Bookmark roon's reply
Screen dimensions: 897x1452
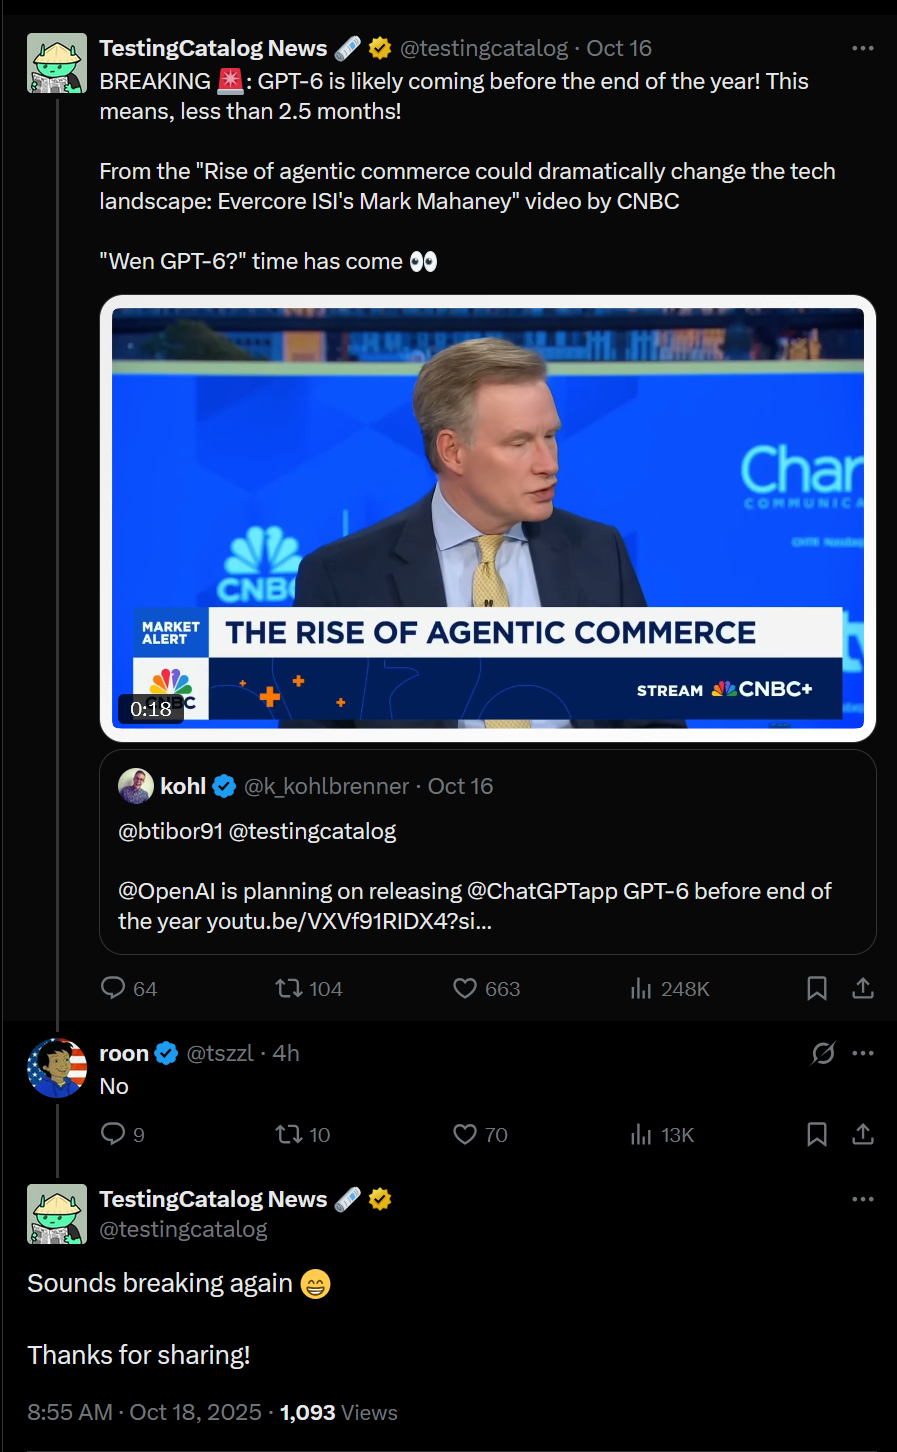point(817,1134)
